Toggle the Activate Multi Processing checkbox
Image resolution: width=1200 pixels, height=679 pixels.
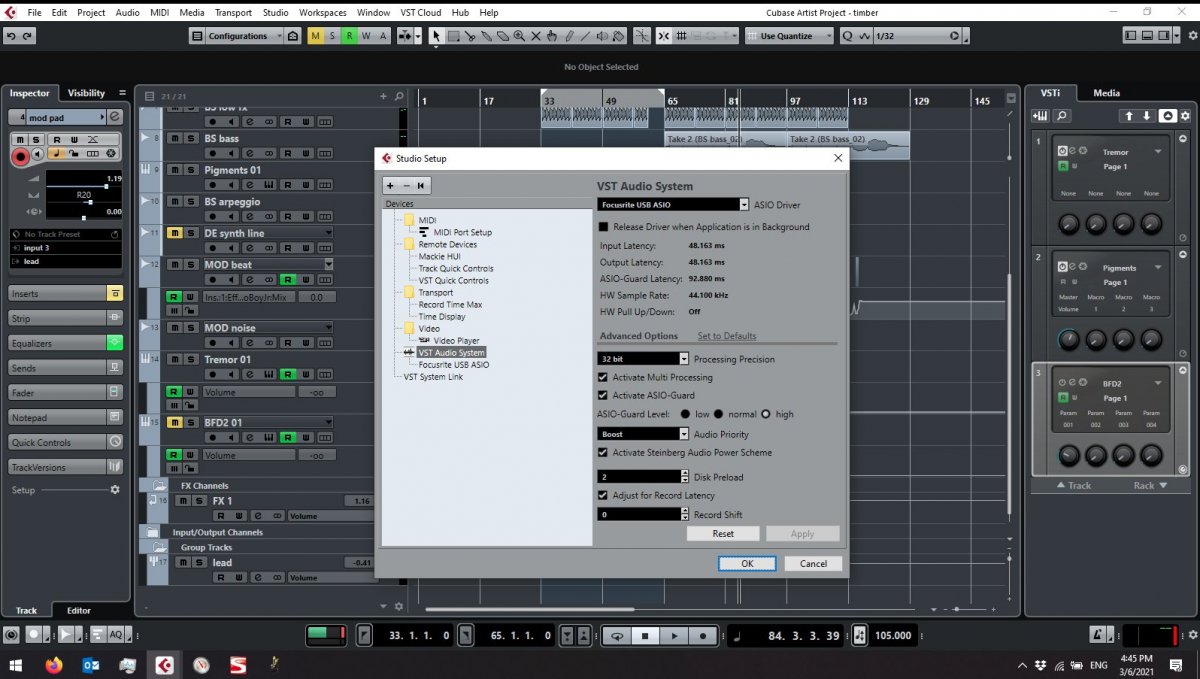[x=603, y=377]
